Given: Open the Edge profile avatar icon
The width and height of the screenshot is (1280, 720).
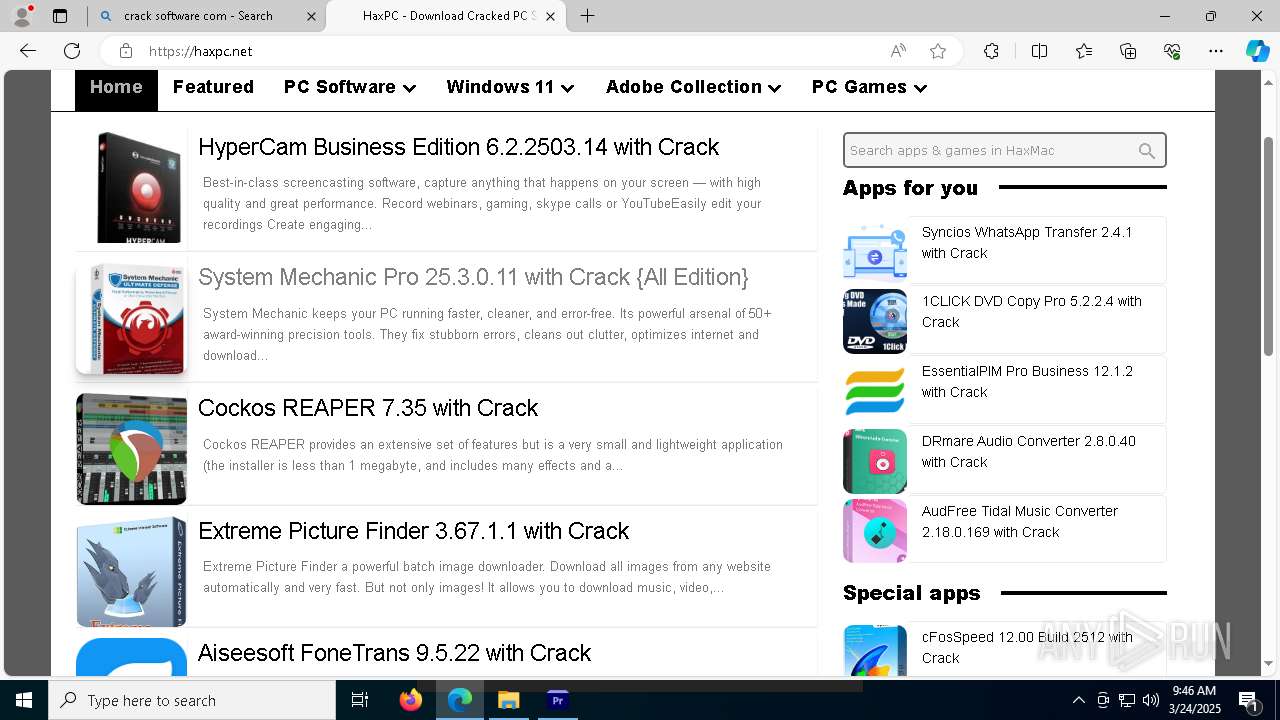Looking at the screenshot, I should pyautogui.click(x=22, y=15).
